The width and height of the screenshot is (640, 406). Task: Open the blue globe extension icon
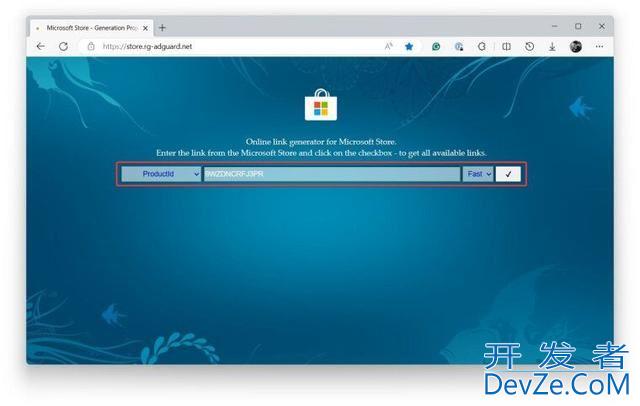(459, 47)
